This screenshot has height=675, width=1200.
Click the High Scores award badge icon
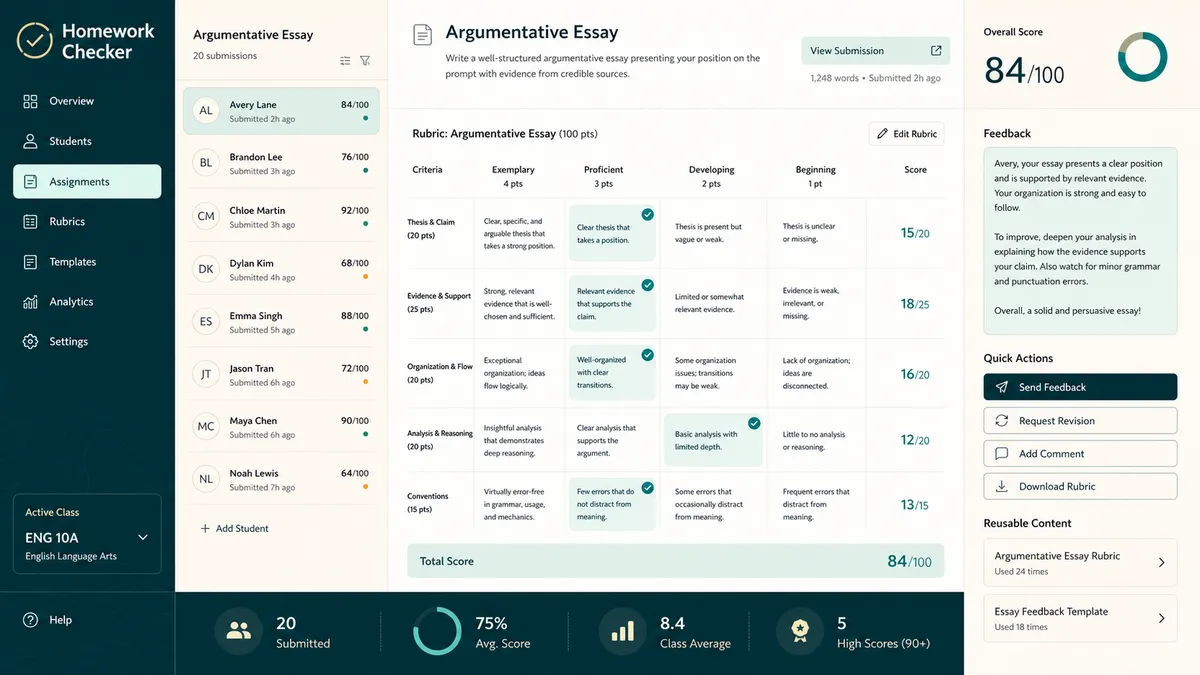point(800,631)
